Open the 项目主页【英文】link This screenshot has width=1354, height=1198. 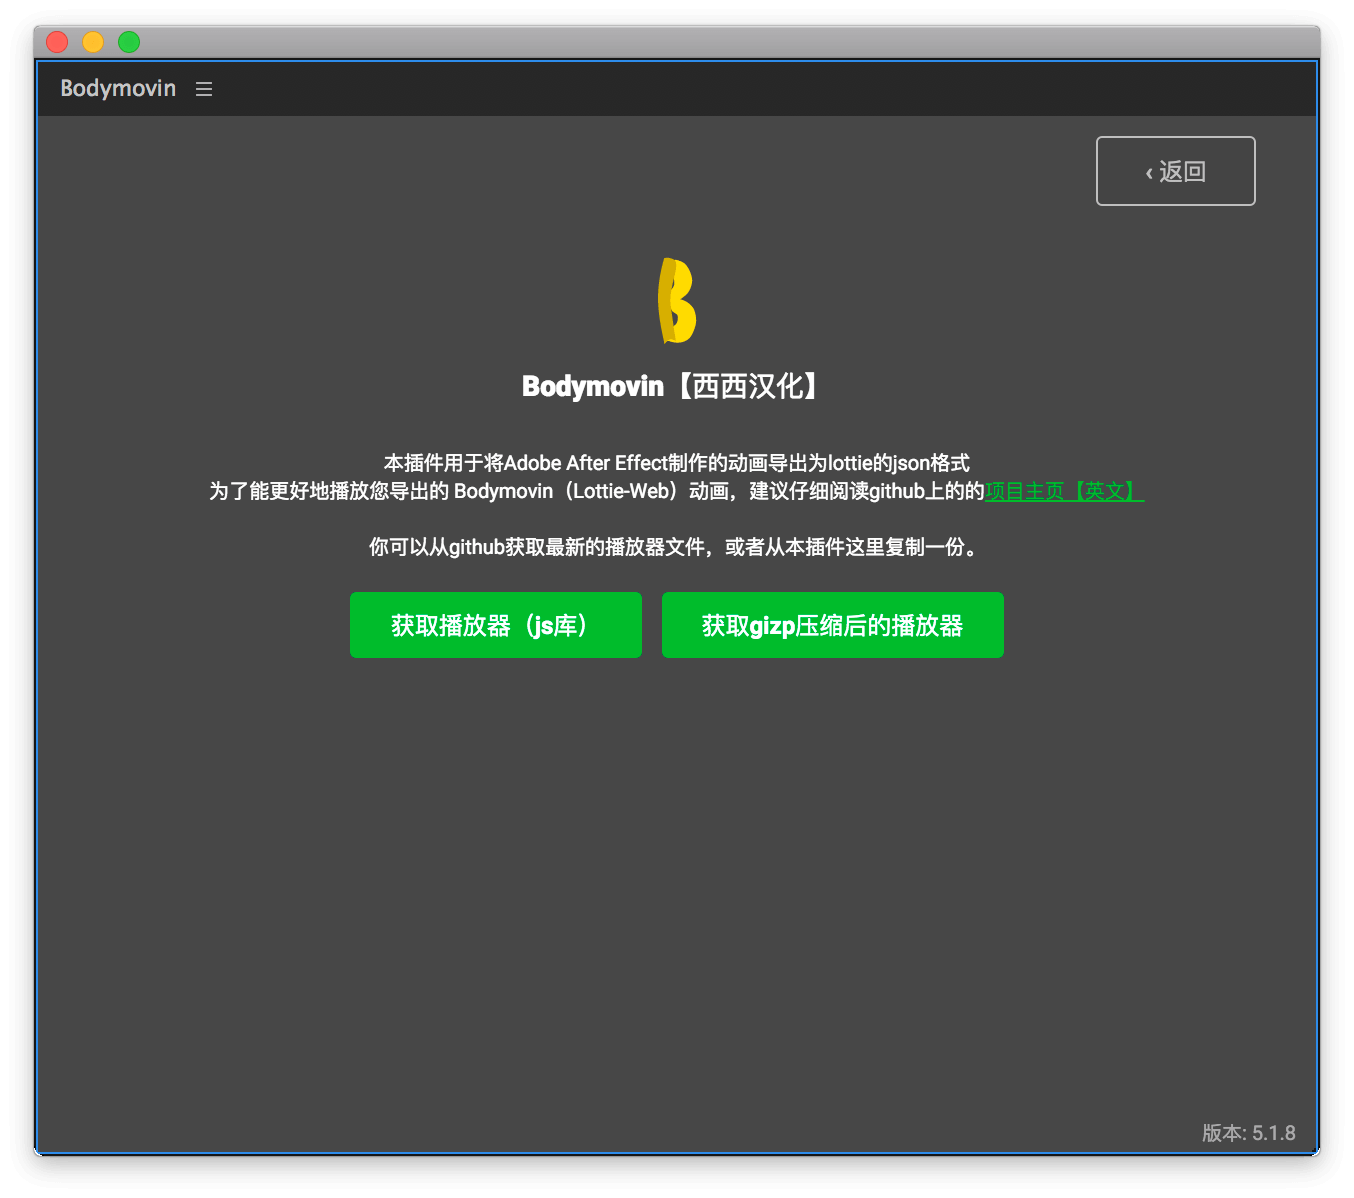pos(1064,491)
